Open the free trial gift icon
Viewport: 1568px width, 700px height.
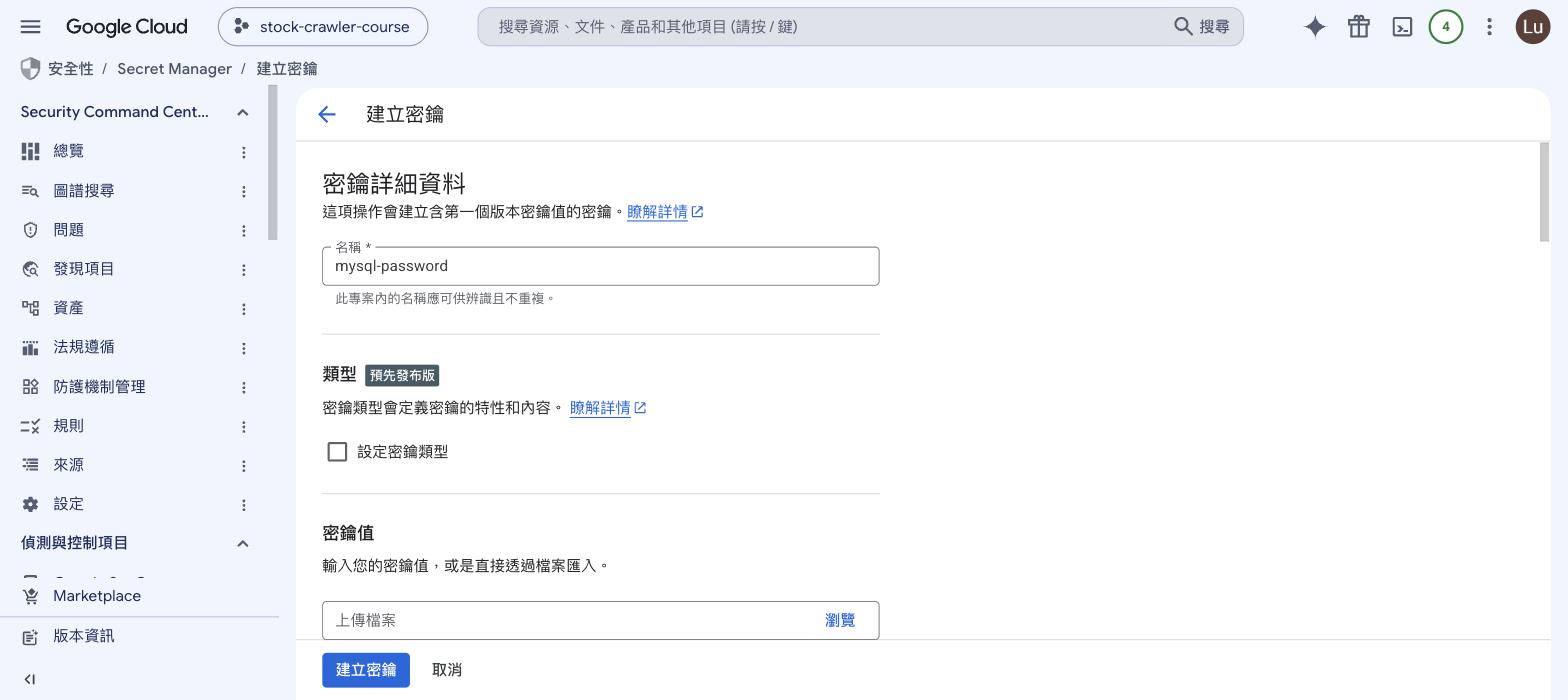pyautogui.click(x=1358, y=27)
